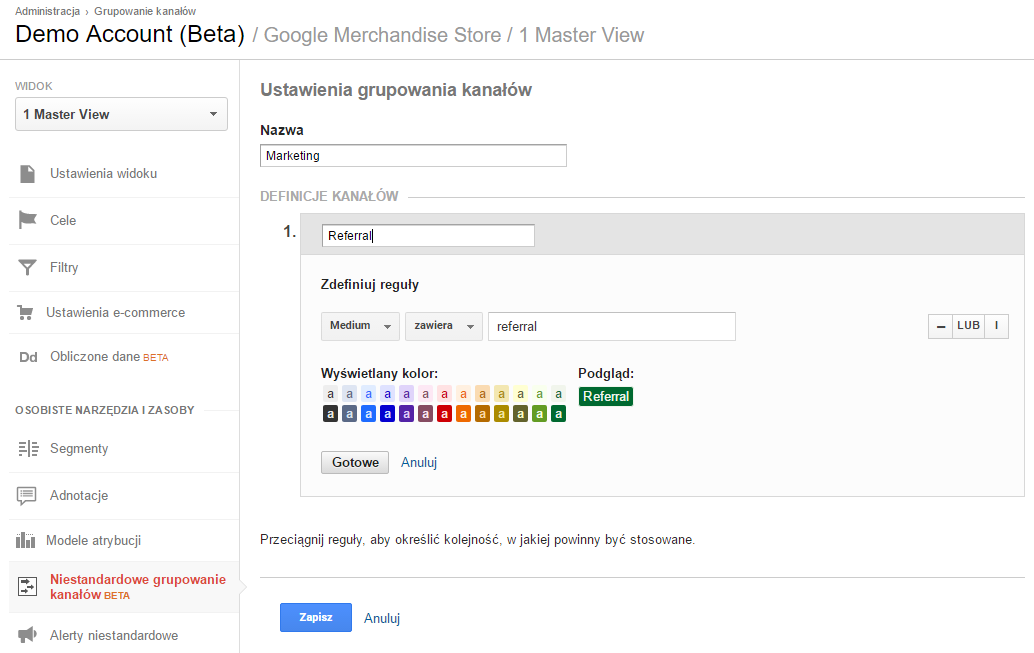The width and height of the screenshot is (1034, 653).
Task: Click the Cele flag icon
Action: [x=28, y=220]
